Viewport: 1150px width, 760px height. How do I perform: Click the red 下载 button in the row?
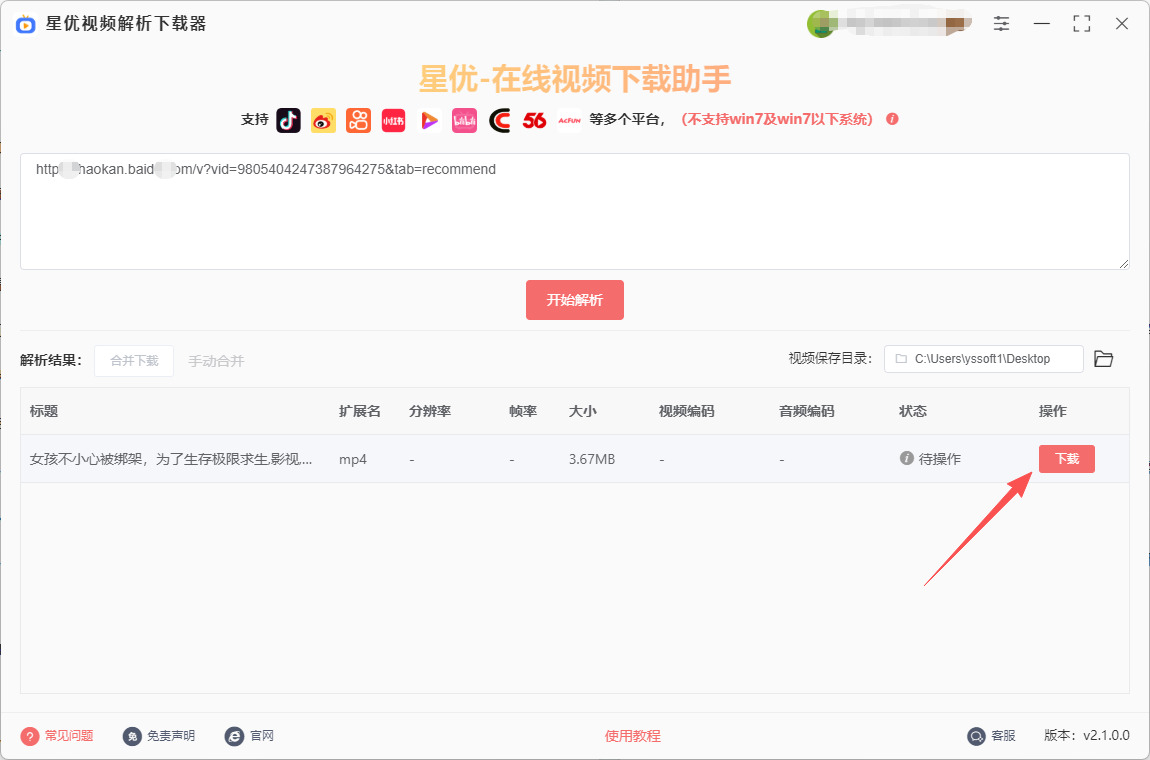[x=1066, y=459]
